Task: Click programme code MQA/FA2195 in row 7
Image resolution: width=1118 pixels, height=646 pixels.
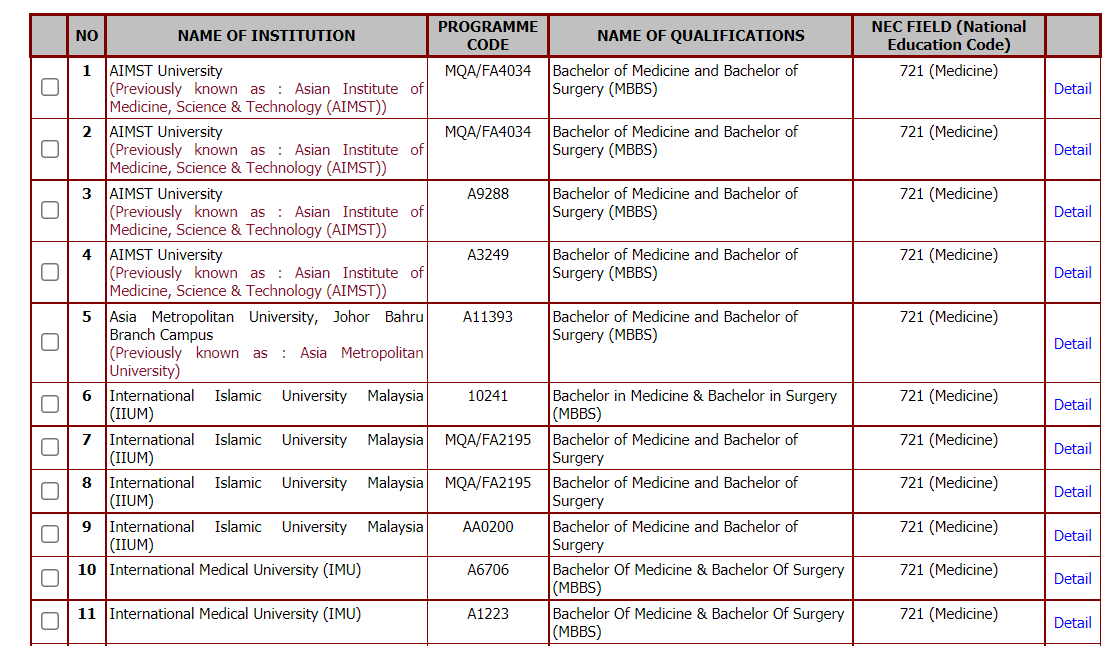Action: (488, 440)
